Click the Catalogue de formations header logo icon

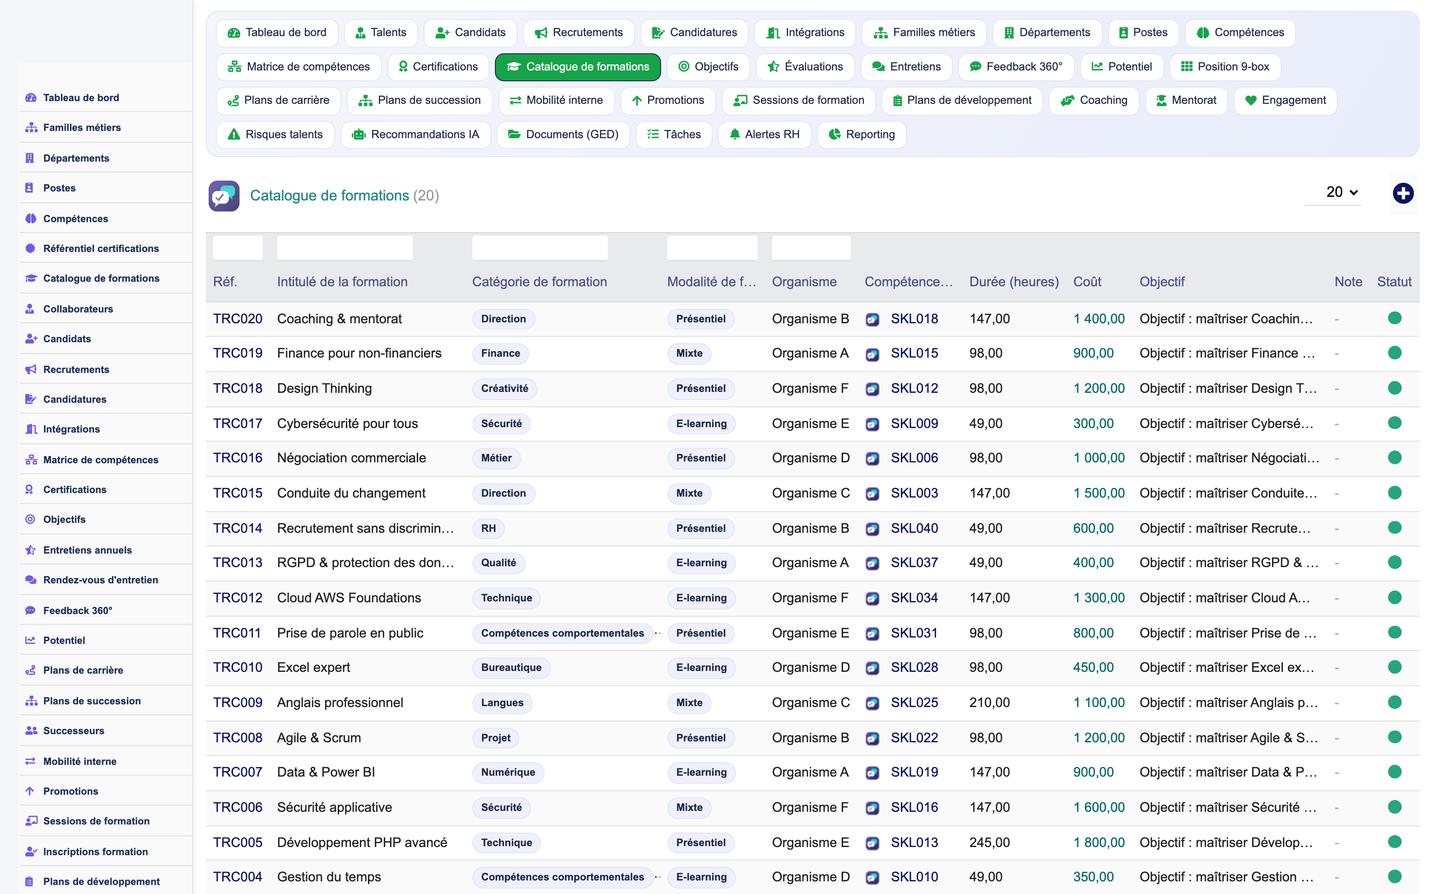coord(224,195)
